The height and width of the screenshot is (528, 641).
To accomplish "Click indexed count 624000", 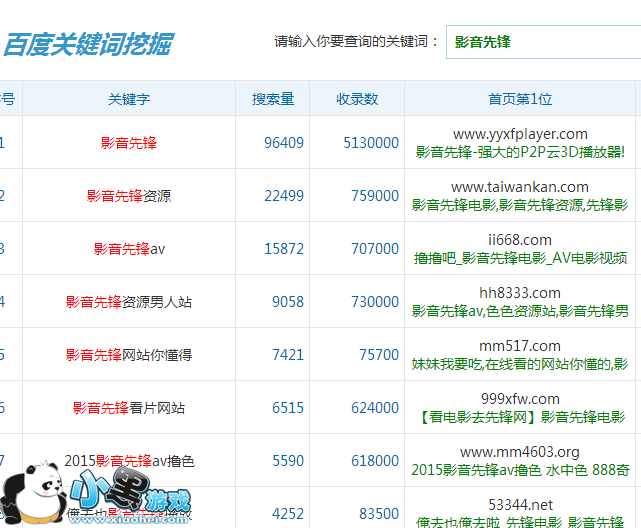I will 375,407.
